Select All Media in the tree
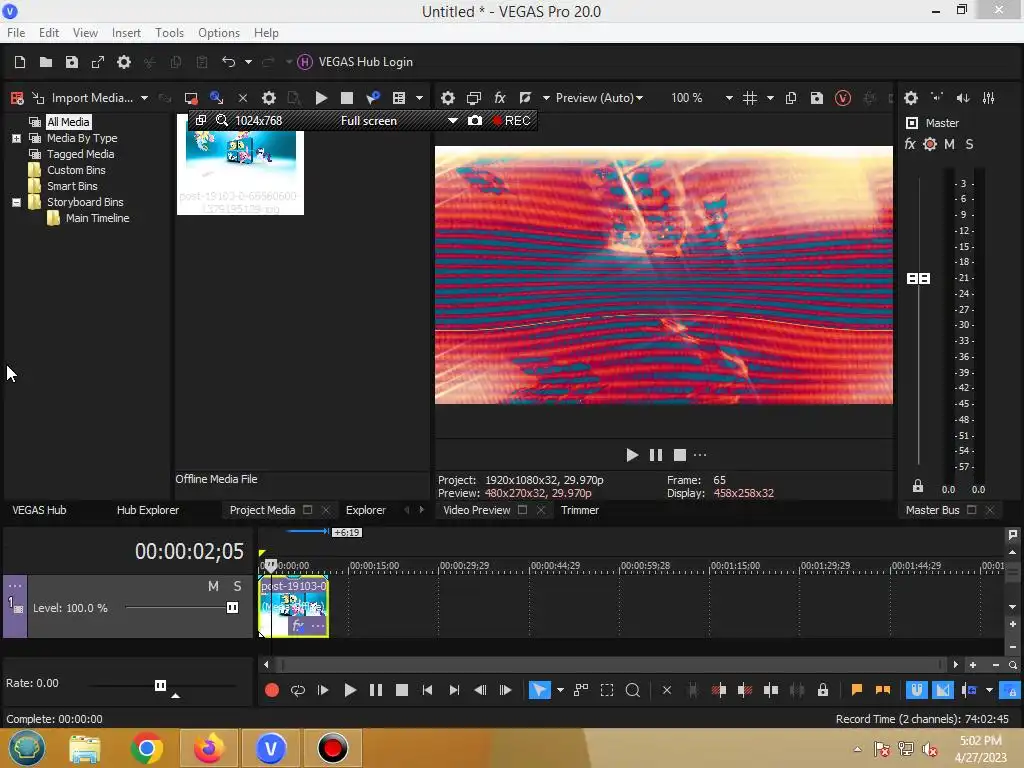Image resolution: width=1024 pixels, height=768 pixels. [x=68, y=122]
